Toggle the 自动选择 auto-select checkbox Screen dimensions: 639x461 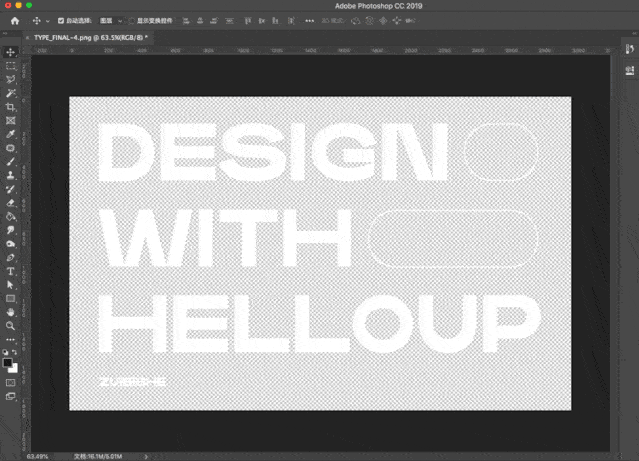[x=61, y=20]
